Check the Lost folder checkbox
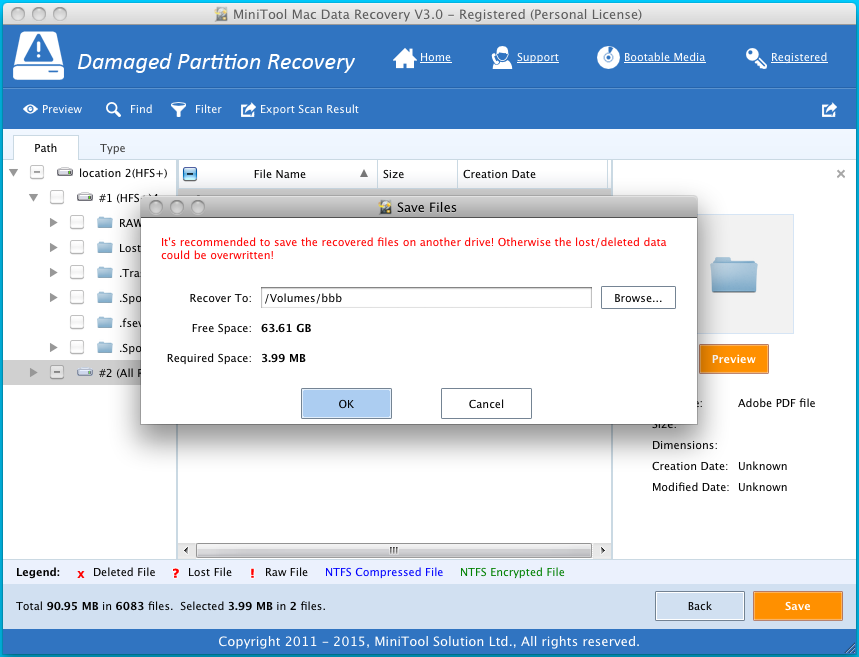This screenshot has height=657, width=859. [77, 247]
